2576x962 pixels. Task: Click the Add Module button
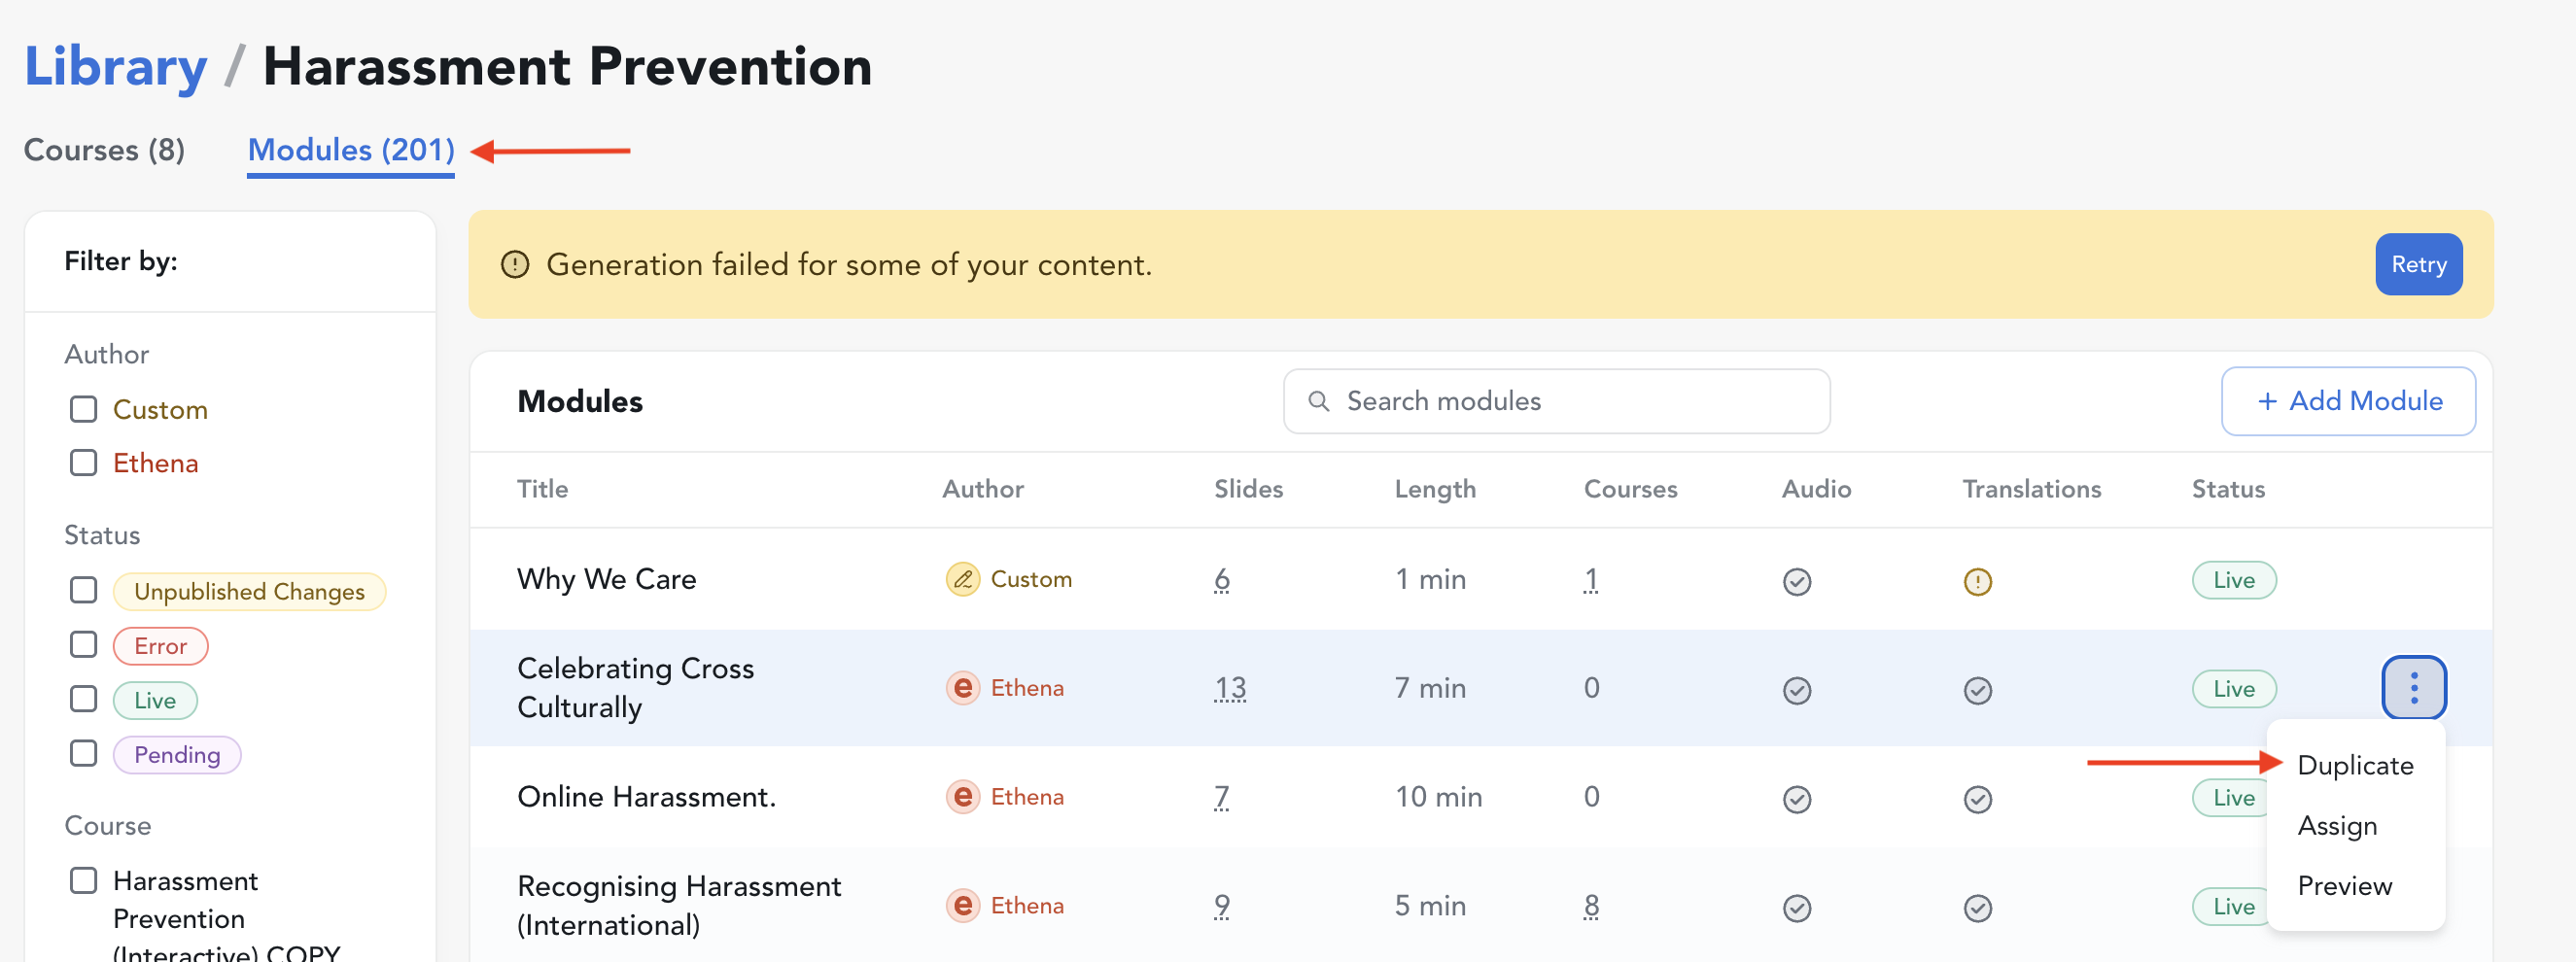tap(2347, 401)
